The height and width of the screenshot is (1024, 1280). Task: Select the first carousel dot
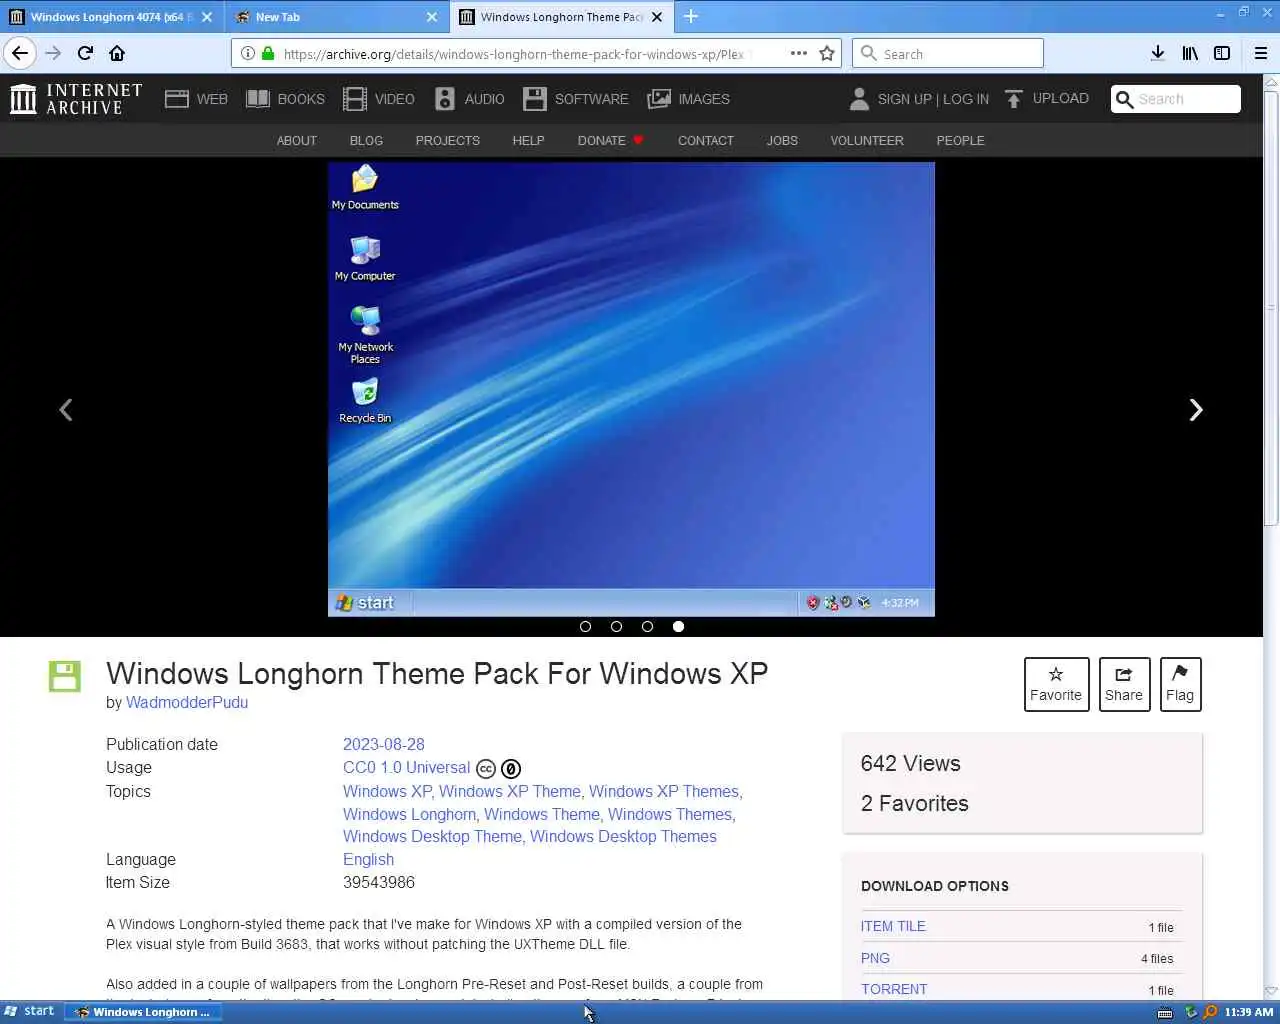[585, 626]
